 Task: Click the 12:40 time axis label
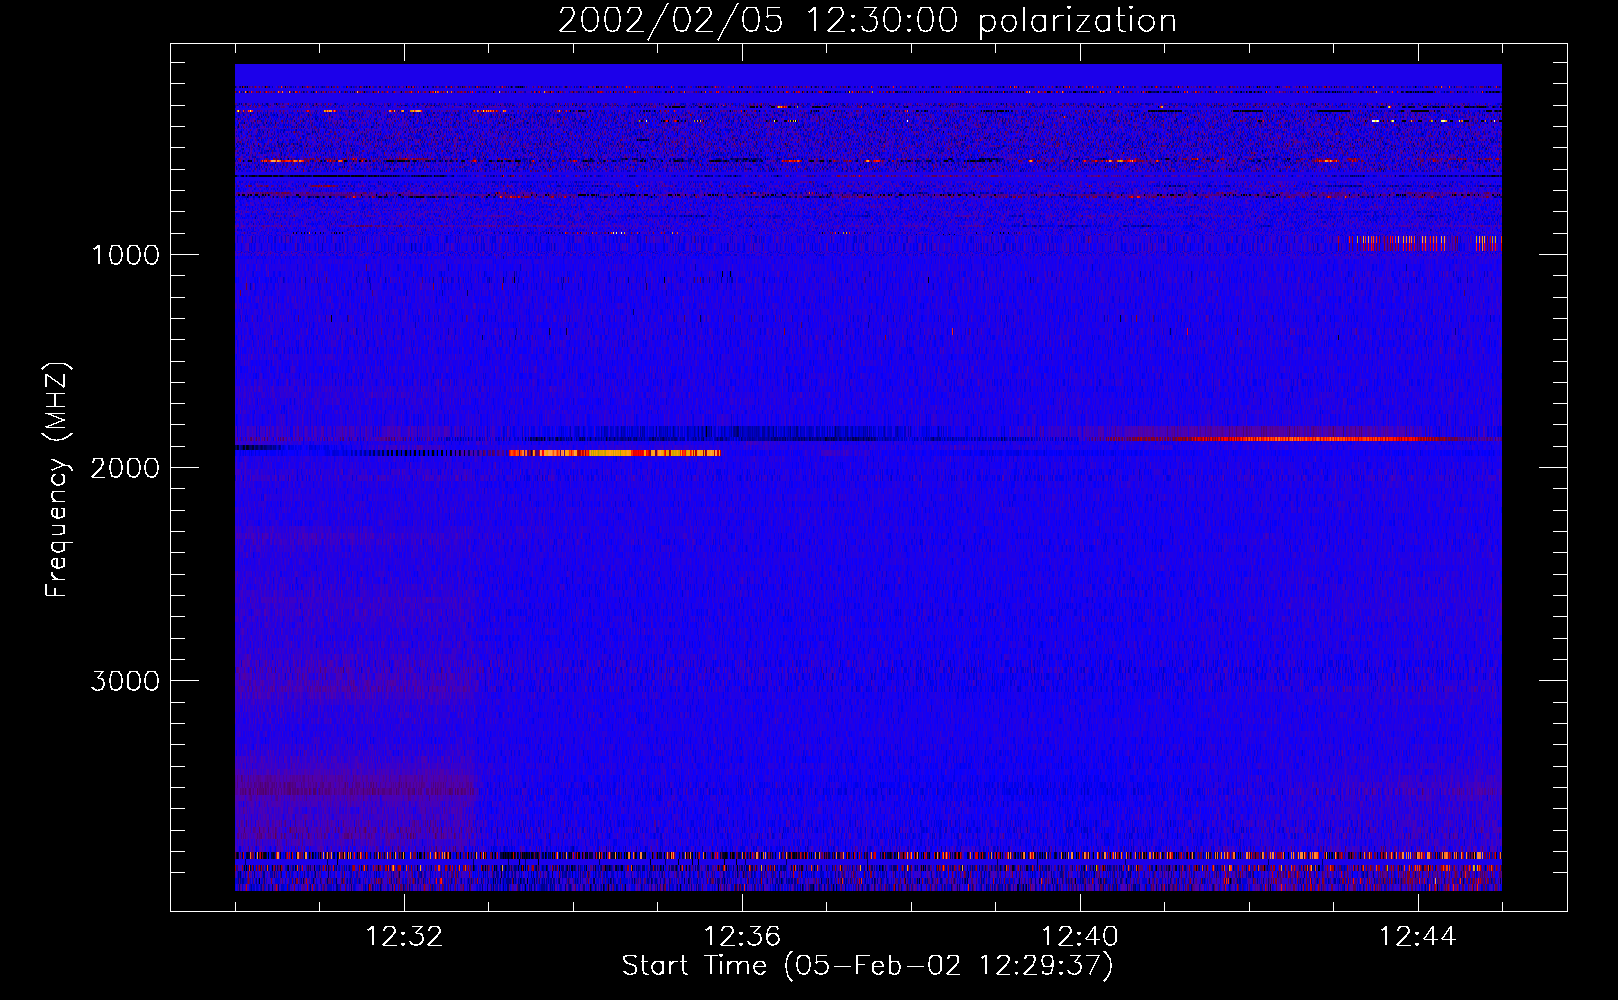1080,937
